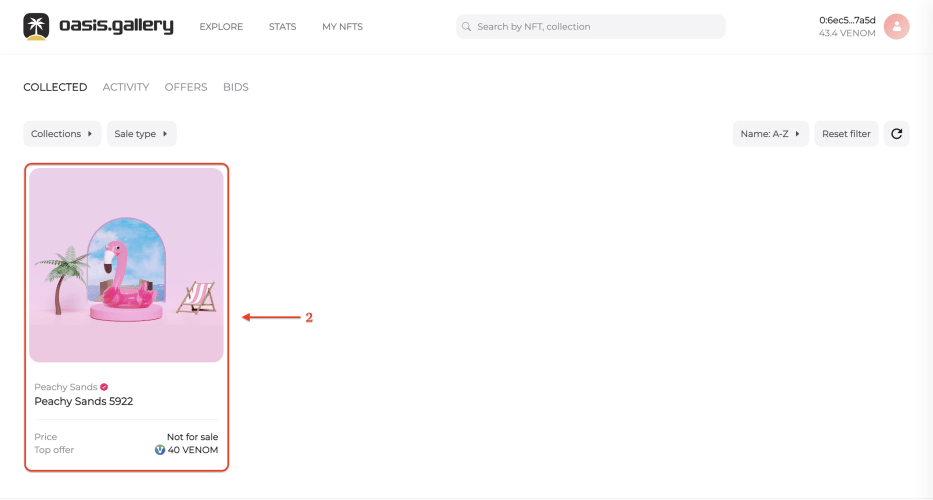Click the 40 VENOM top offer value

pyautogui.click(x=193, y=450)
